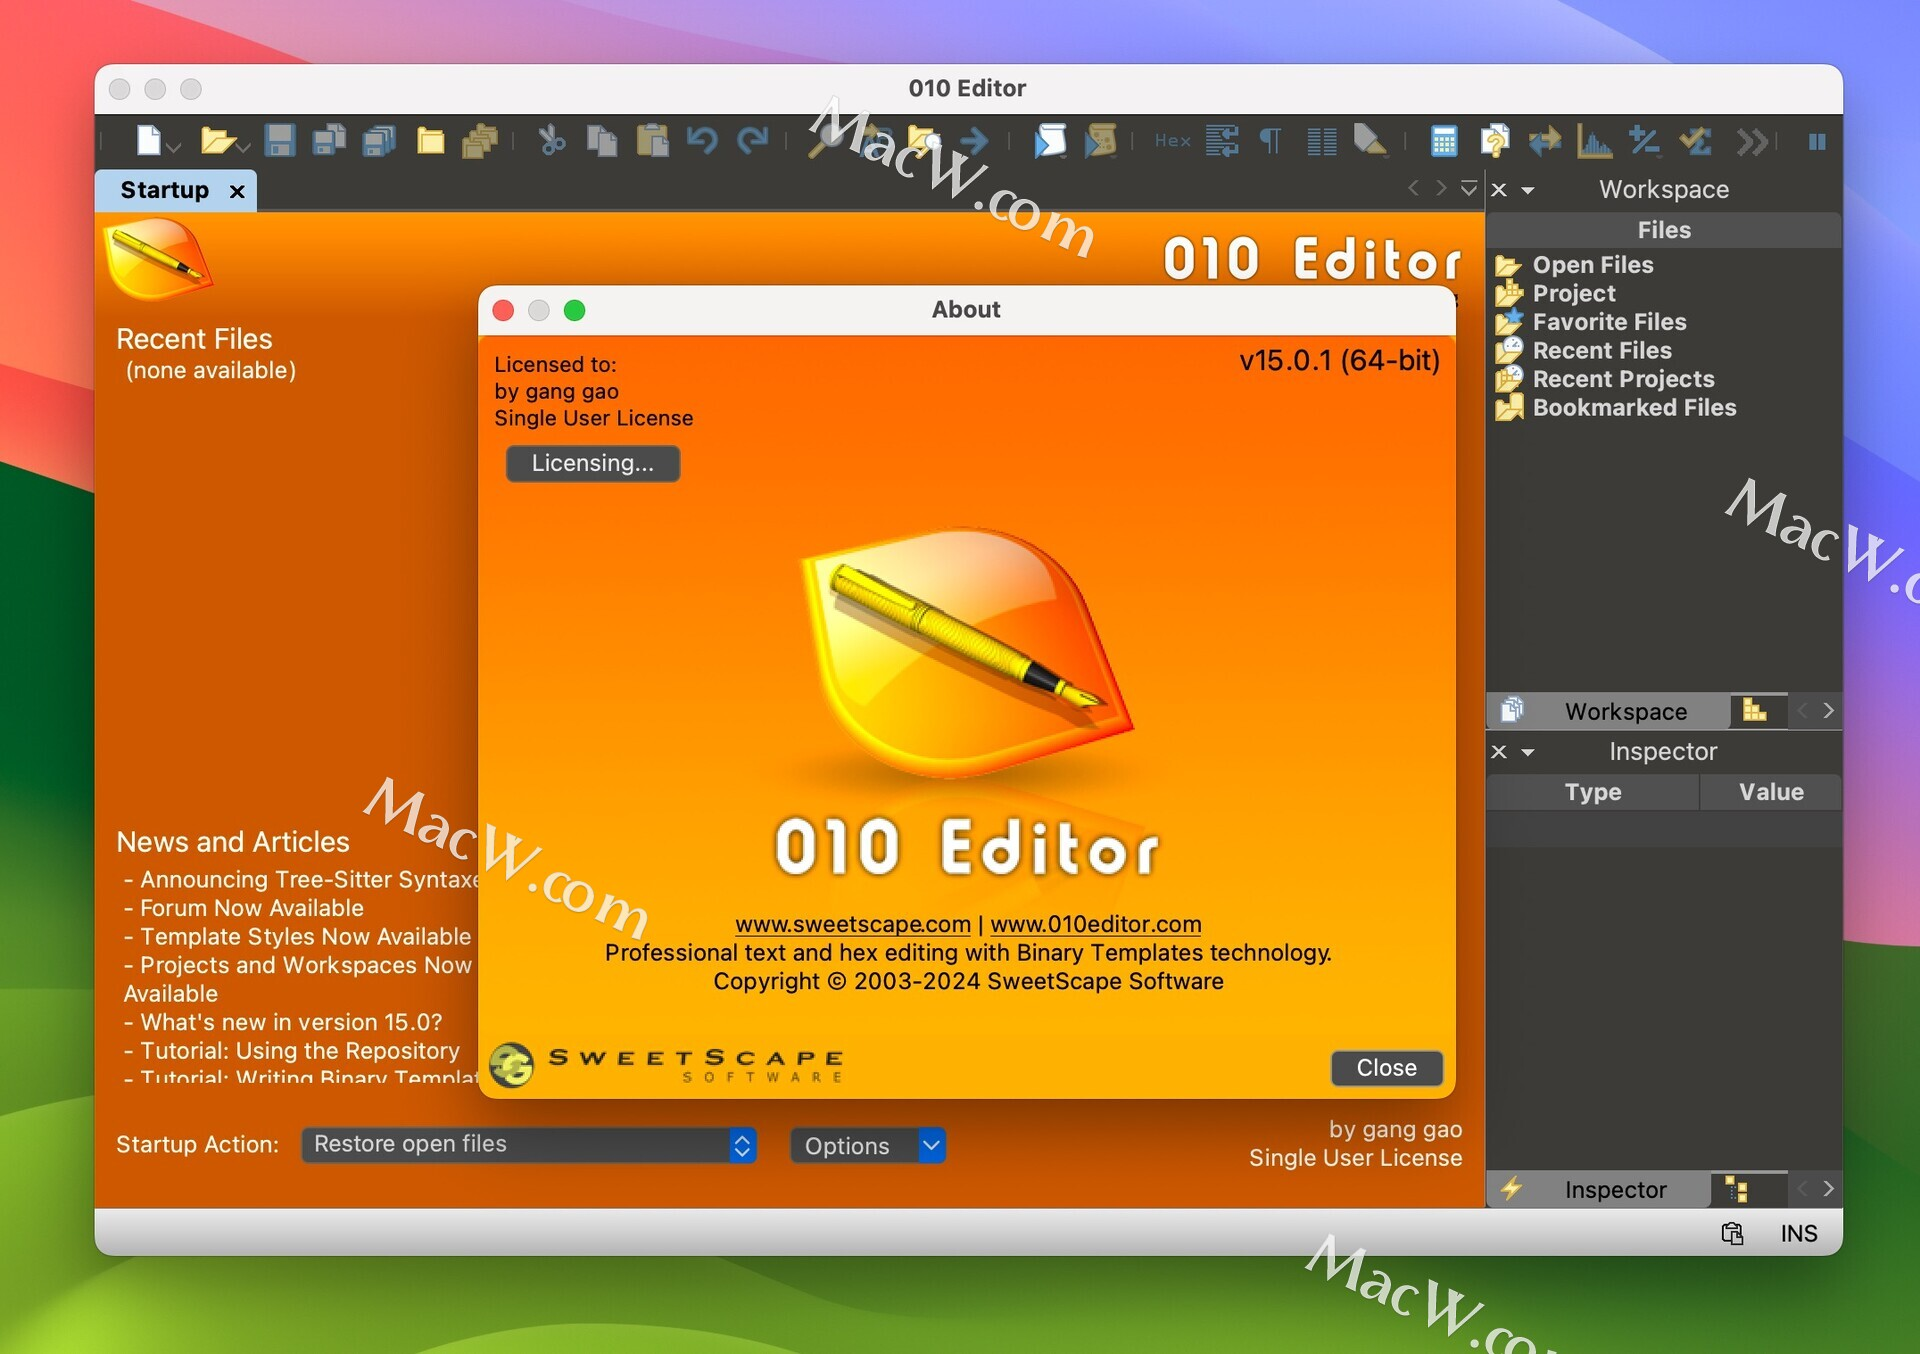Click the Hex Operations plus-slash icon
Screen dimensions: 1920x1354
tap(1645, 141)
